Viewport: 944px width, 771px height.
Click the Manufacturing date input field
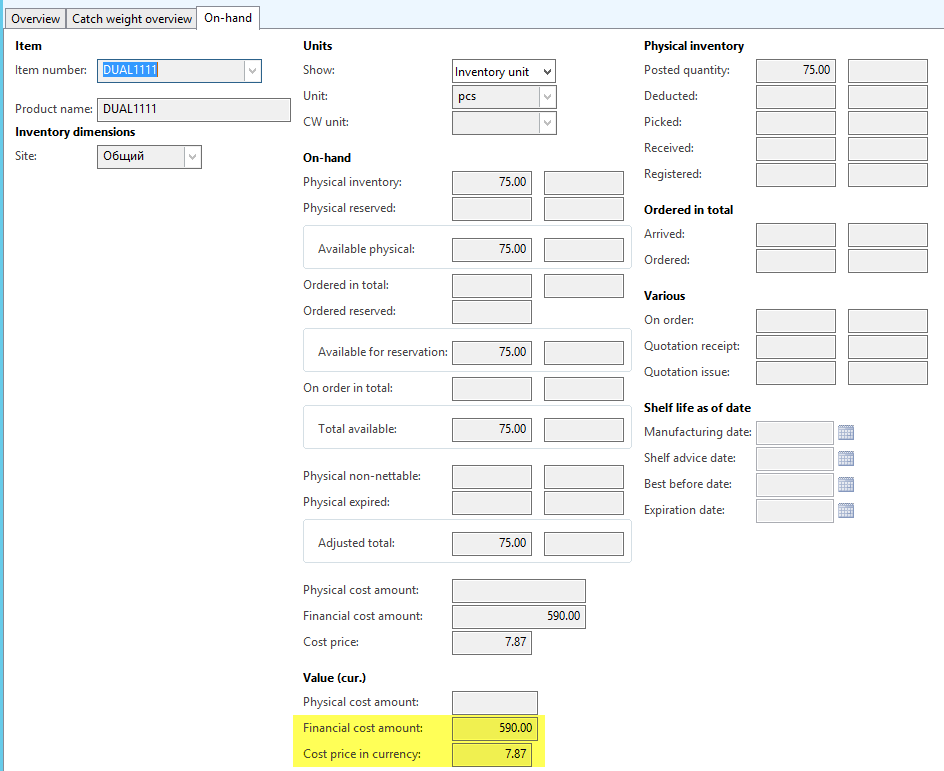[x=794, y=433]
